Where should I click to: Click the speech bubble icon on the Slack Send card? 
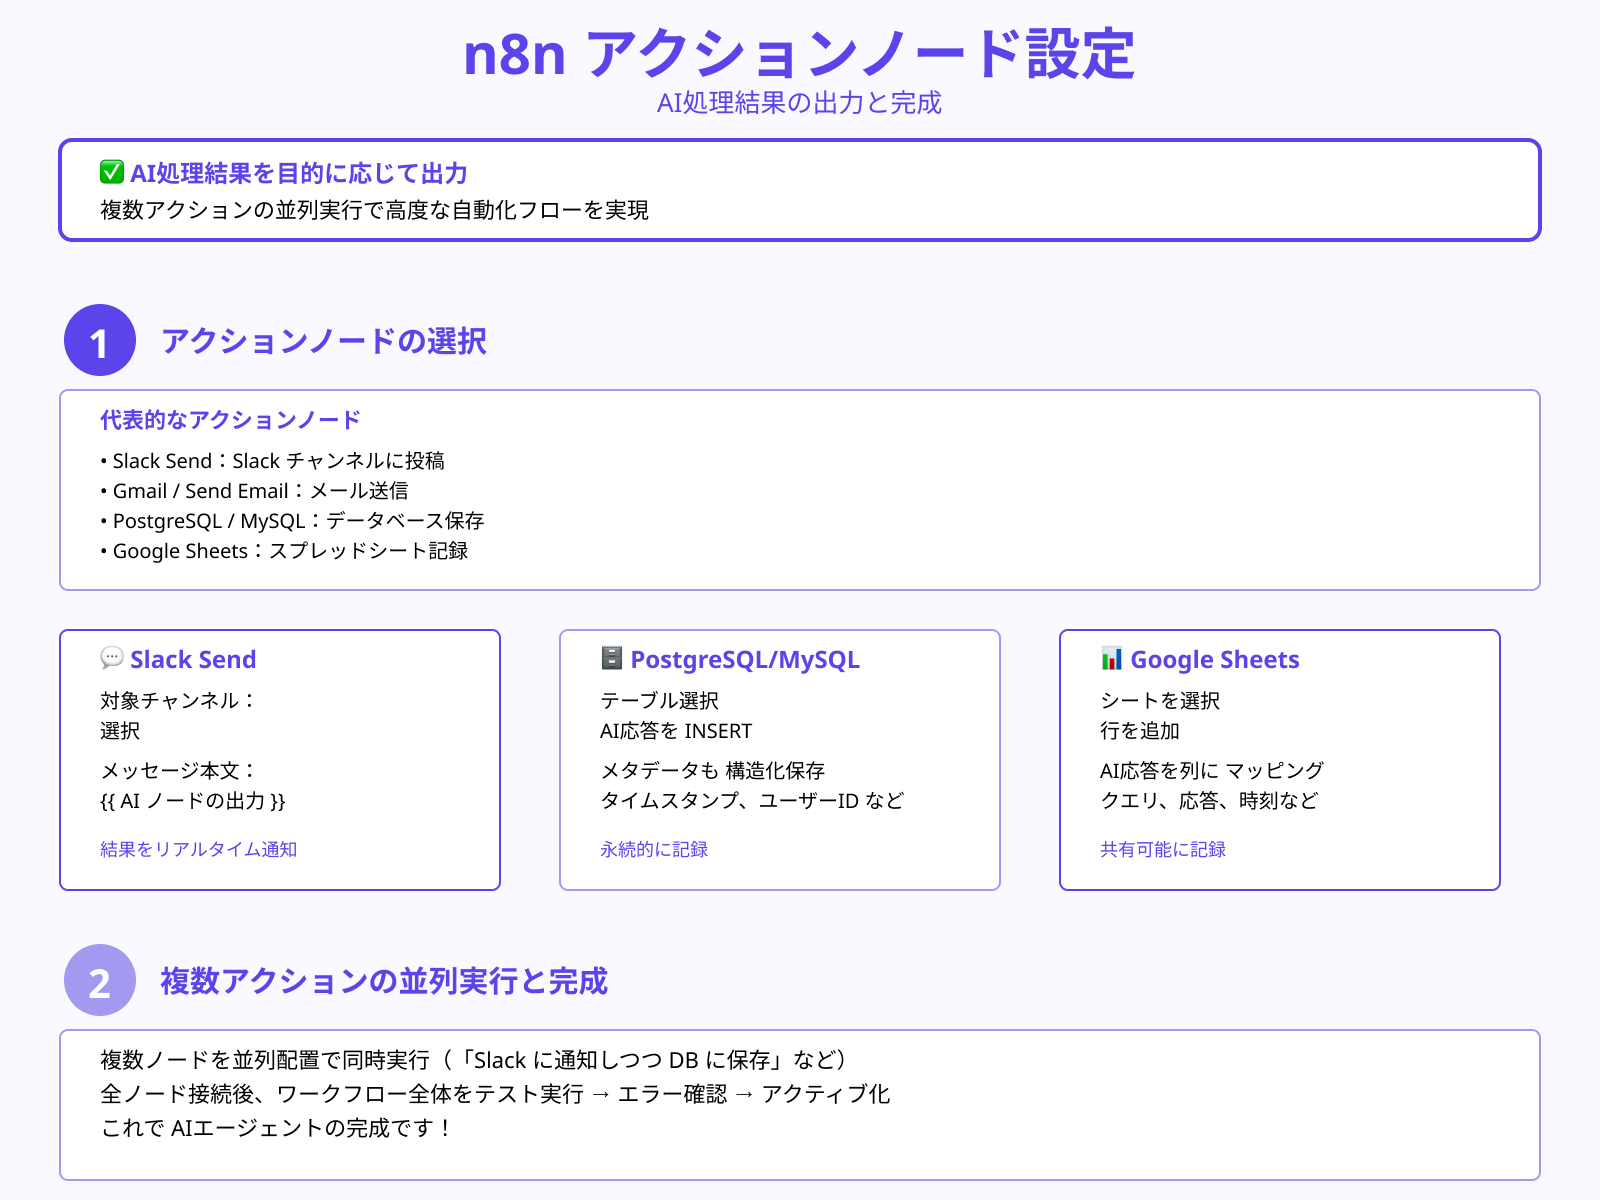point(111,659)
